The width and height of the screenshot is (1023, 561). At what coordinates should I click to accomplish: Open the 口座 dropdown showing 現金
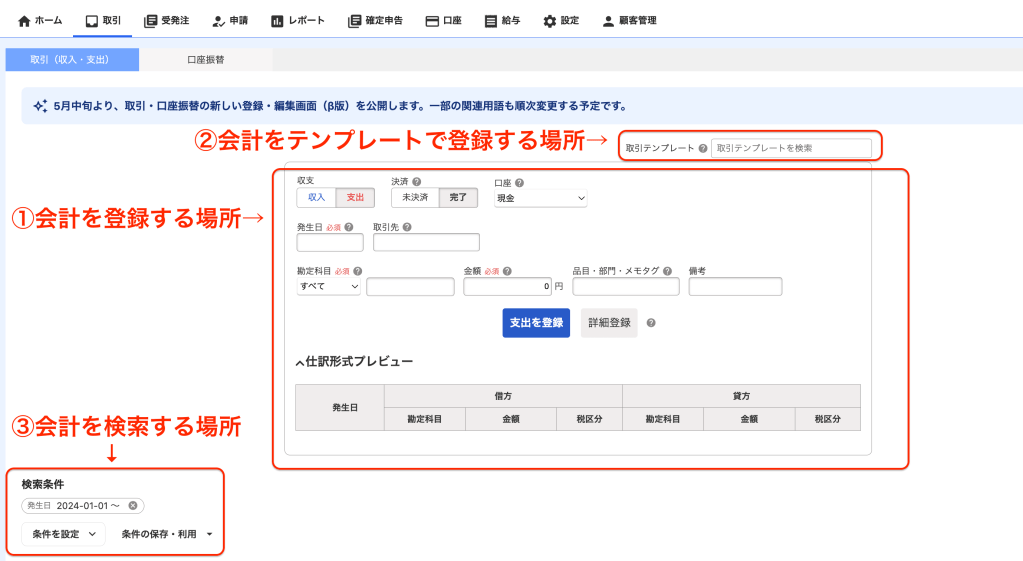point(540,198)
